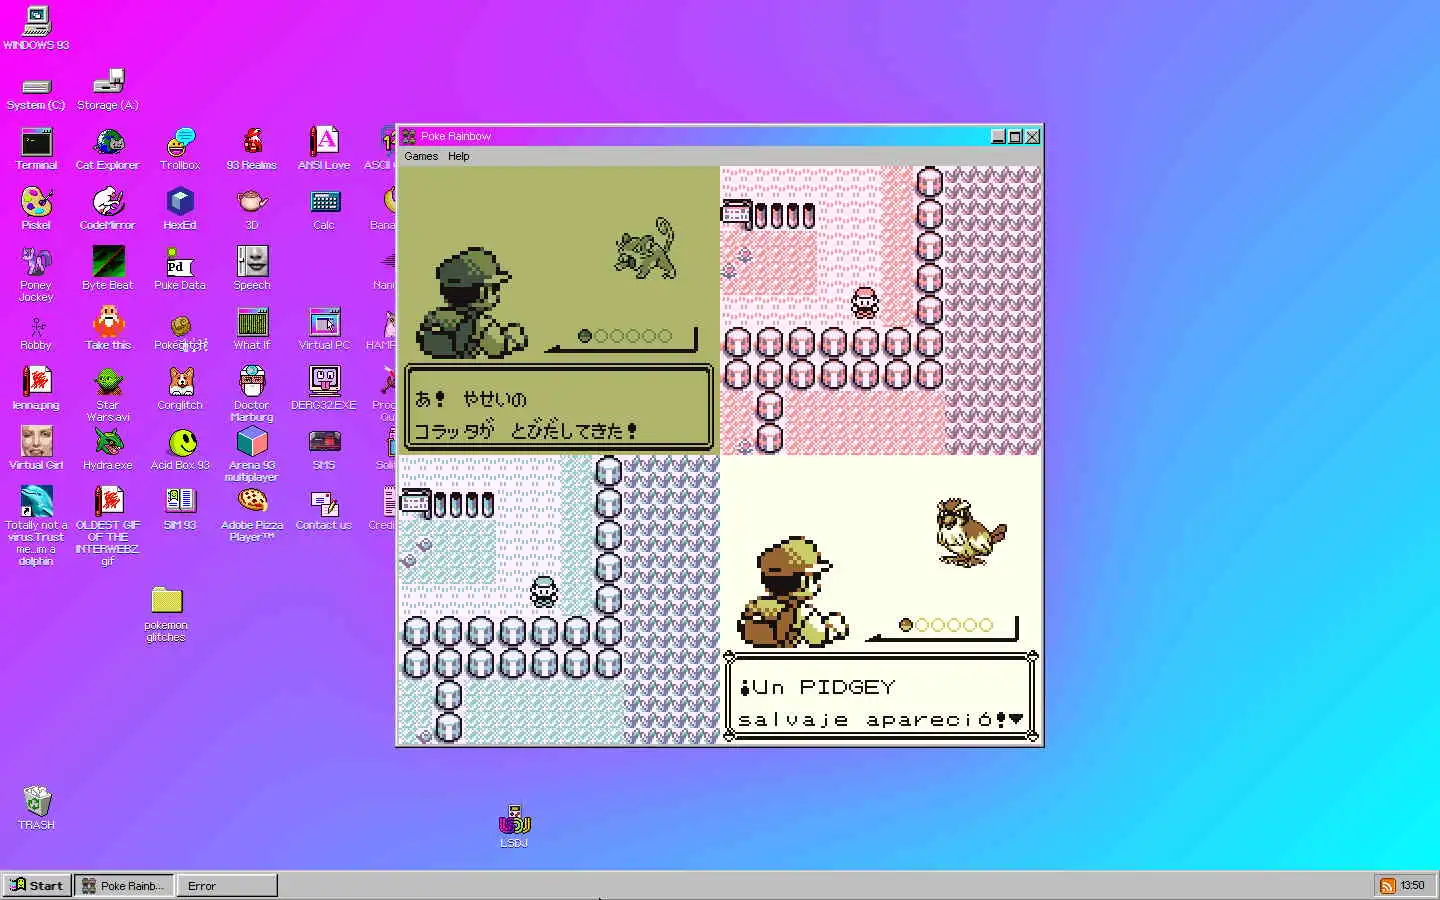Select the Poke Rainb... taskbar button
Image resolution: width=1440 pixels, height=900 pixels.
click(x=124, y=885)
